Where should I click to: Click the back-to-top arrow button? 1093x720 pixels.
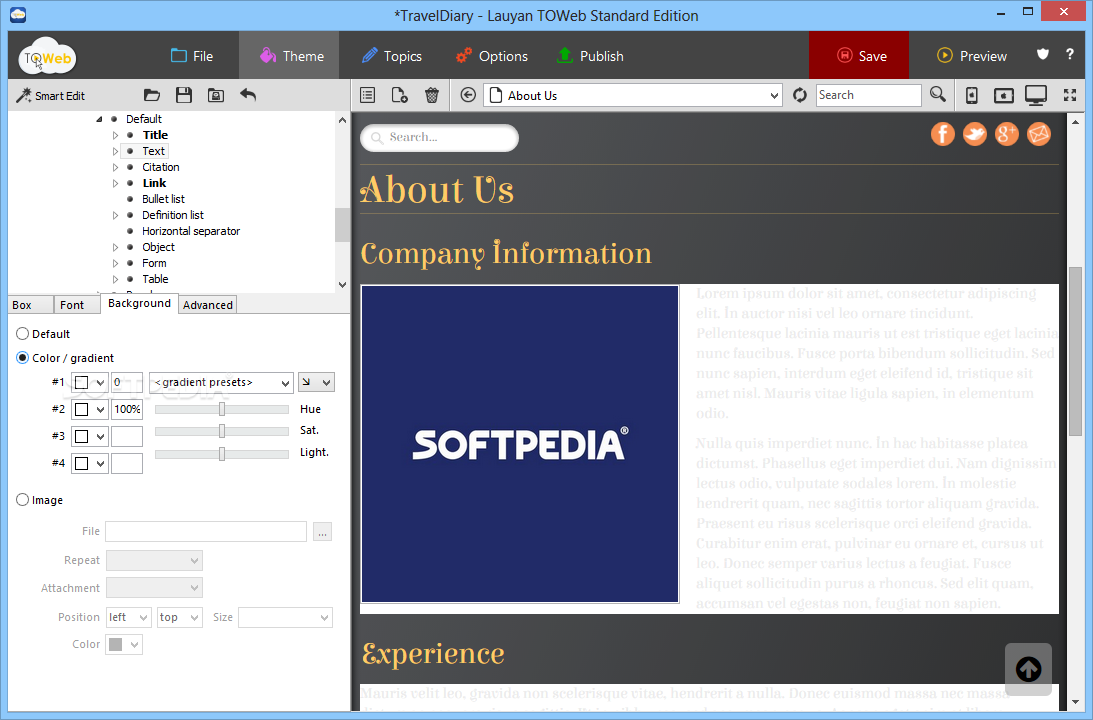[x=1028, y=669]
